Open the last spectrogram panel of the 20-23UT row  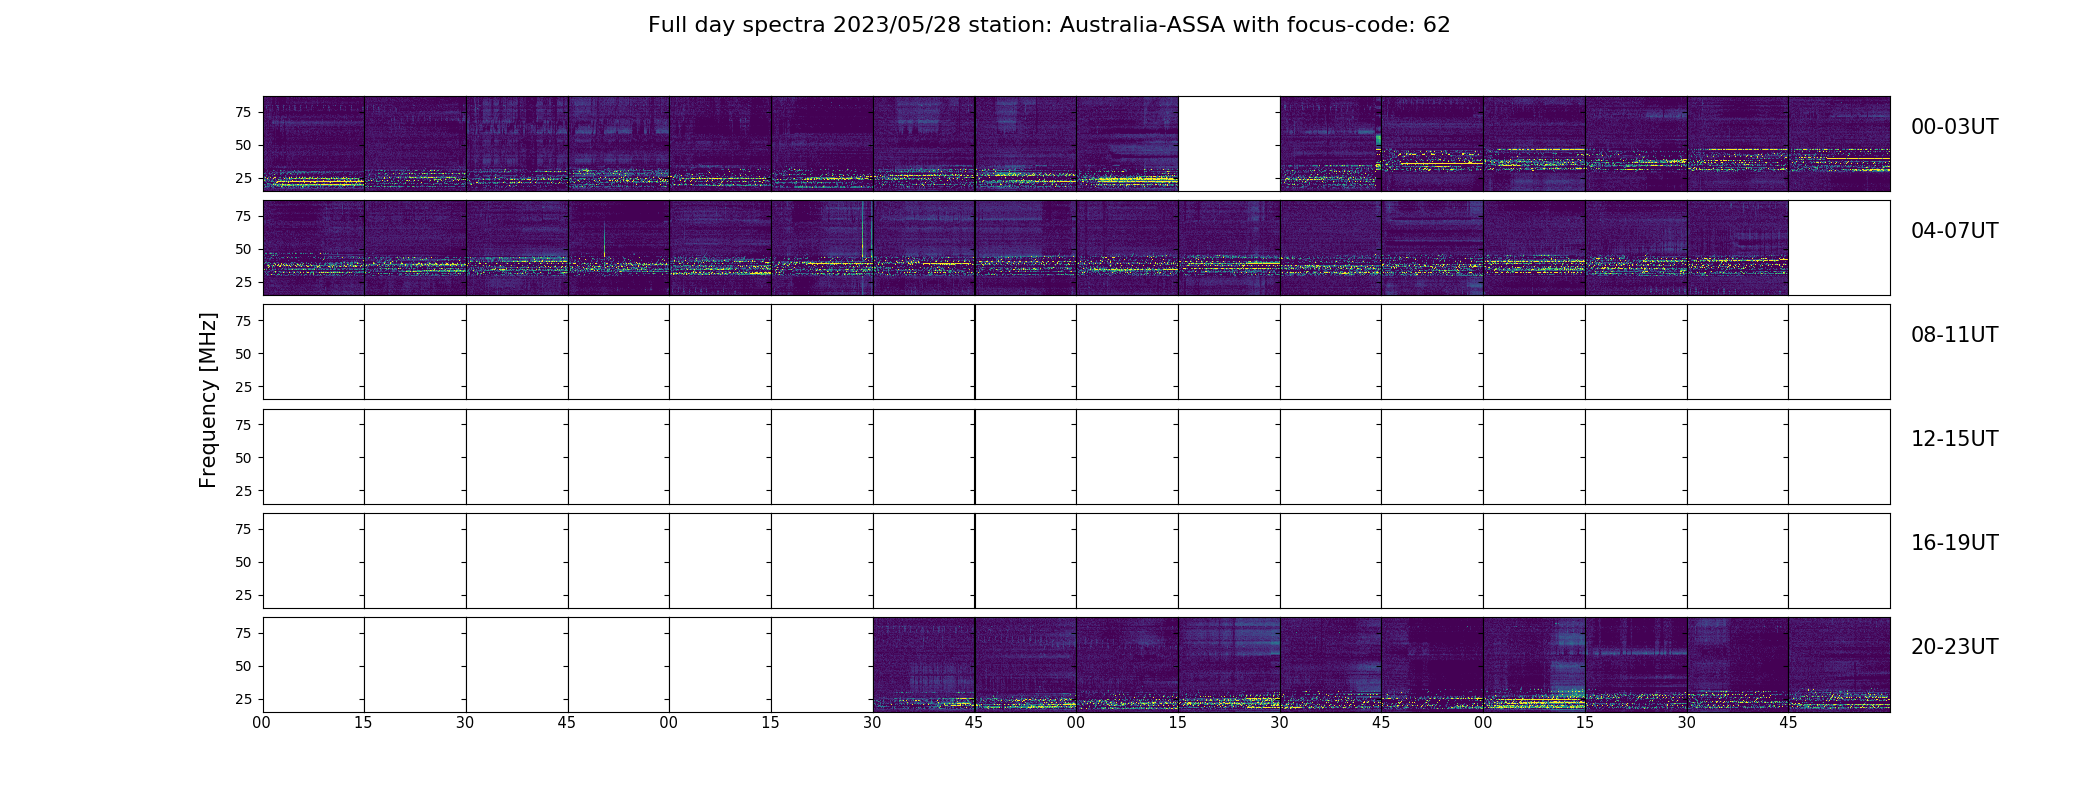1839,664
